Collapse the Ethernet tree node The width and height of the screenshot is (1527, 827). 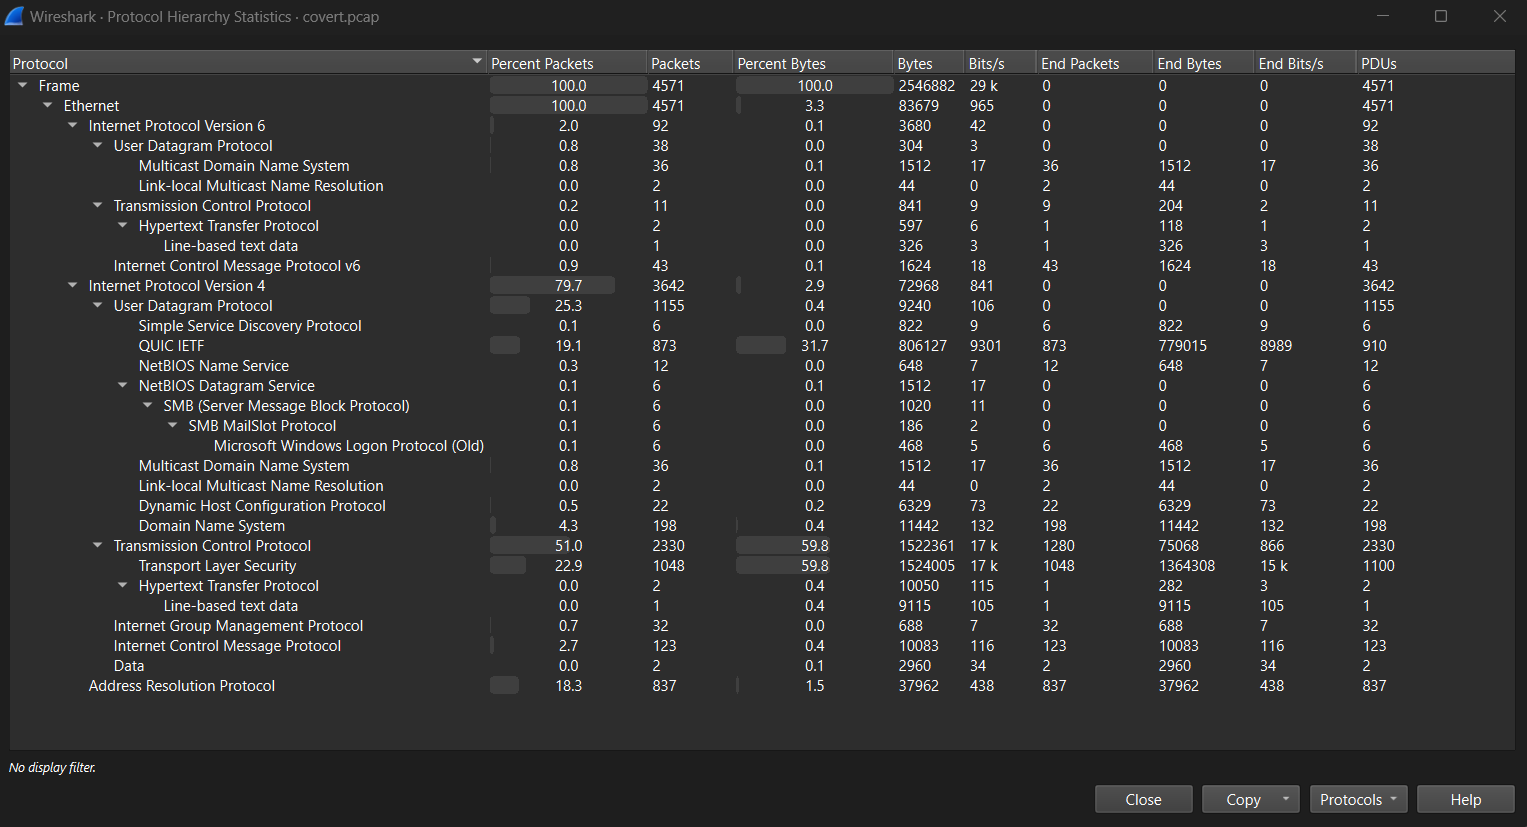(47, 106)
